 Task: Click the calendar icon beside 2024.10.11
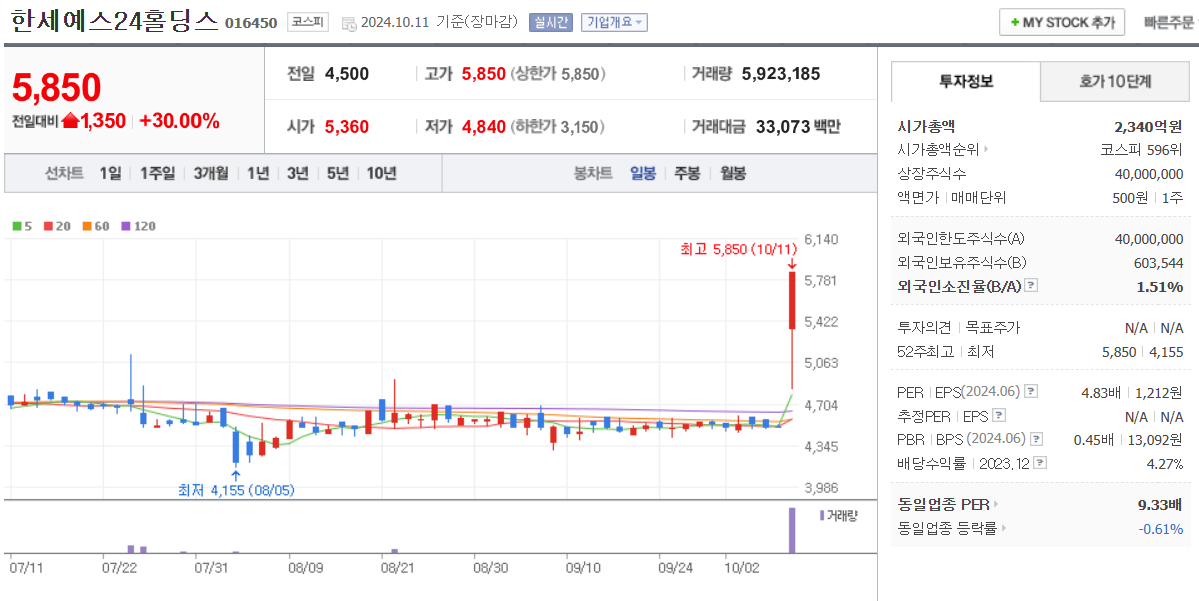click(349, 23)
